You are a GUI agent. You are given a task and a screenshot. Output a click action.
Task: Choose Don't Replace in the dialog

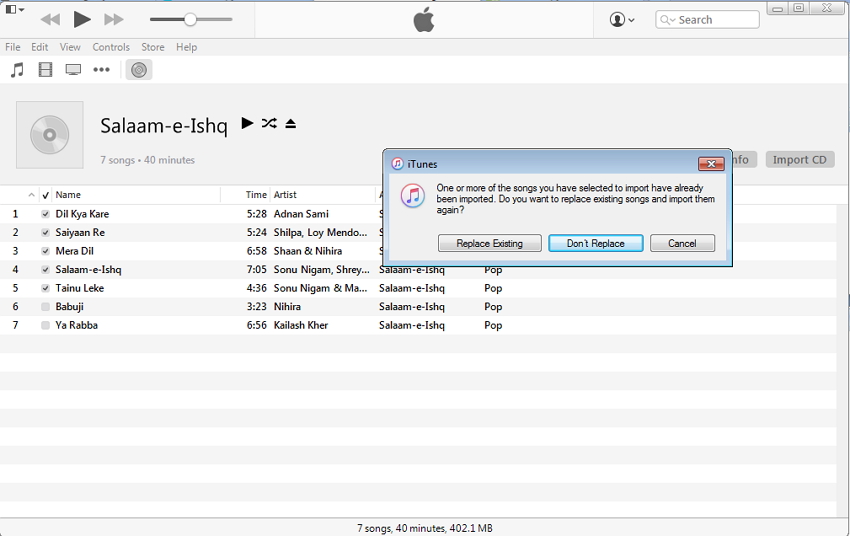click(595, 243)
